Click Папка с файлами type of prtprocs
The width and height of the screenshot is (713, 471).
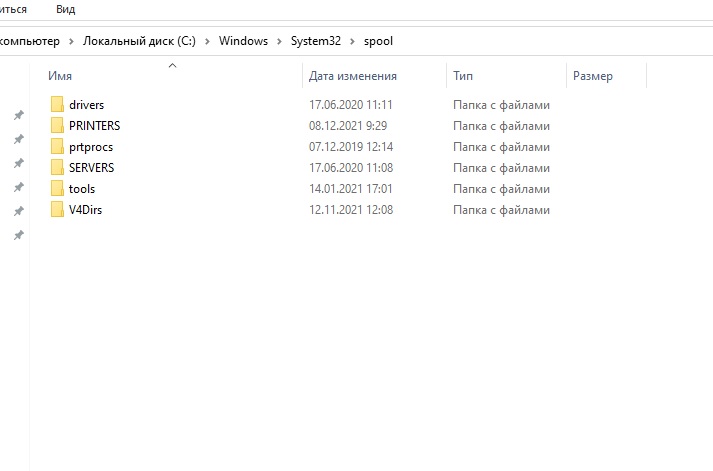pos(502,147)
